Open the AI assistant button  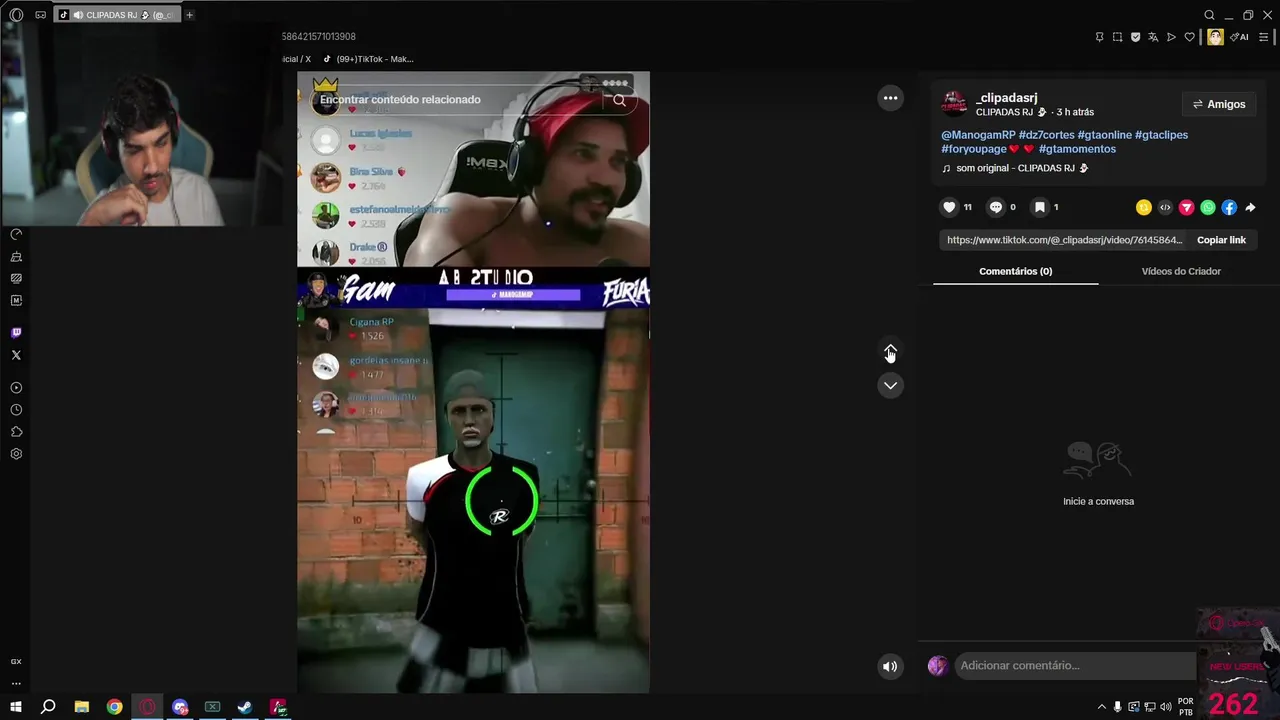tap(1240, 37)
